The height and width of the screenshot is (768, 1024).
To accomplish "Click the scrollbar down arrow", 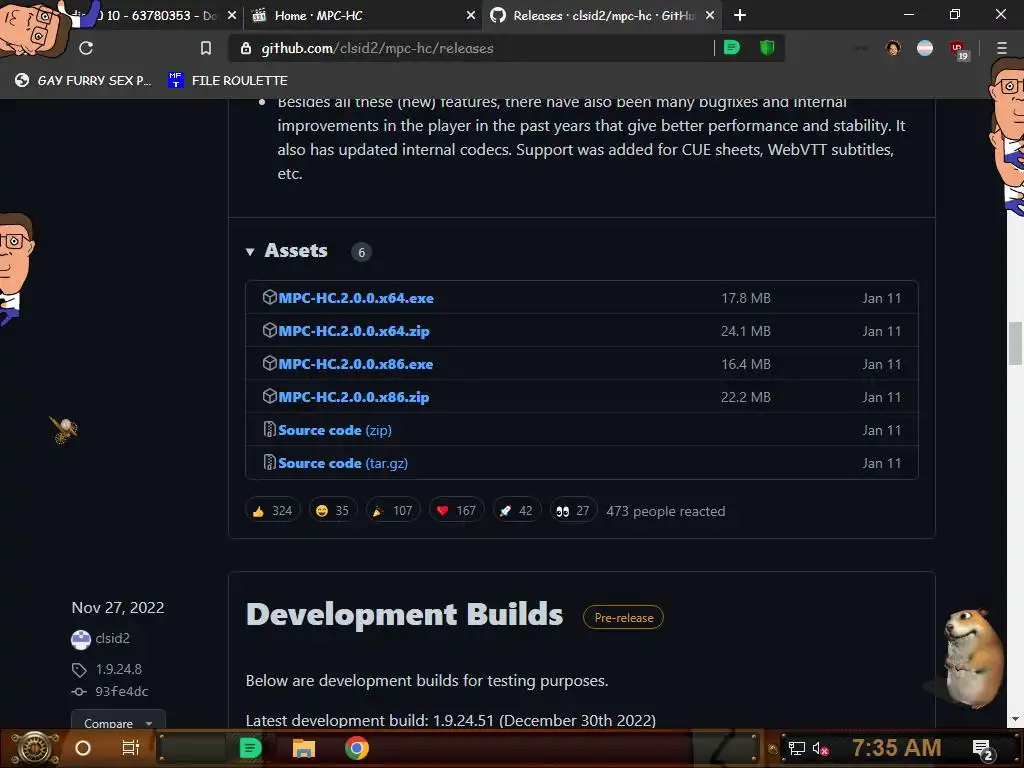I will point(1015,720).
